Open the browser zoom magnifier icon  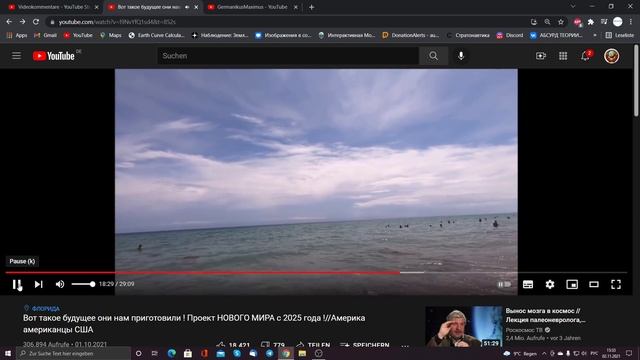click(547, 22)
